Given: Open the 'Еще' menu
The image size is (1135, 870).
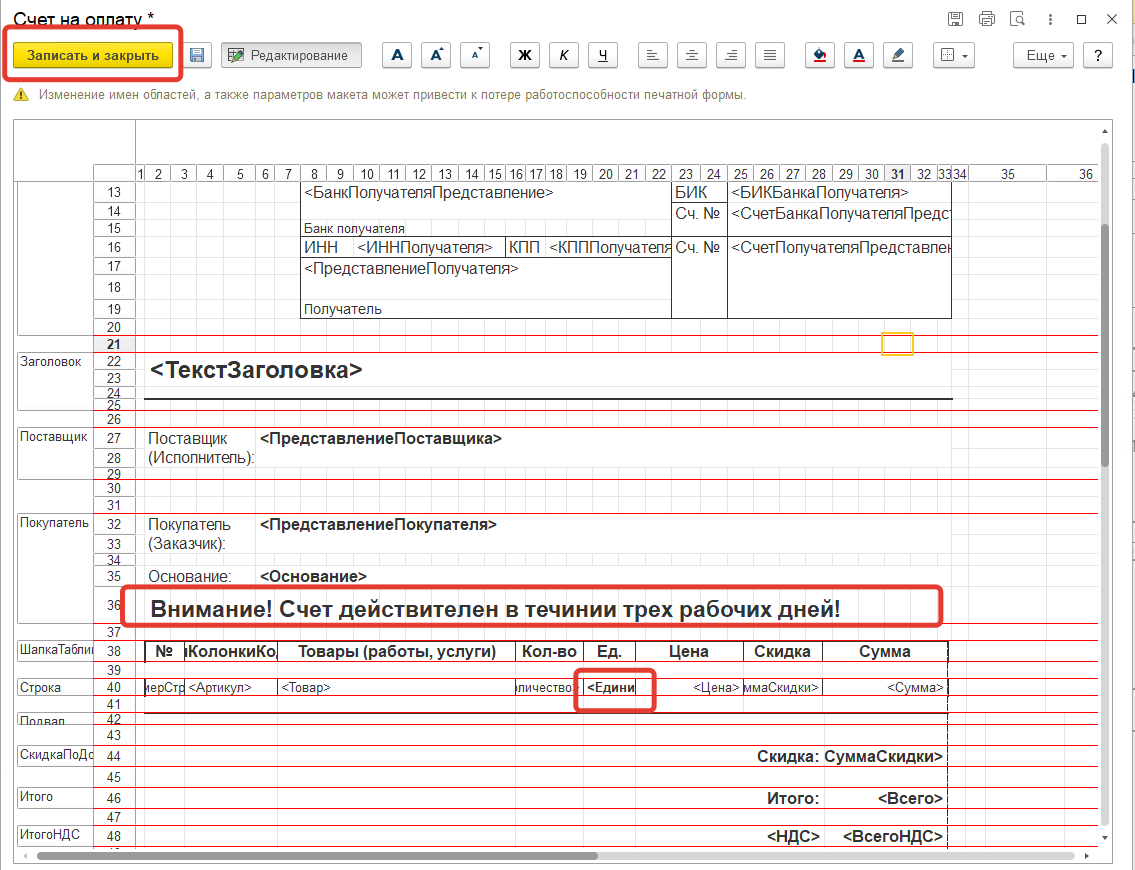Looking at the screenshot, I should pyautogui.click(x=1043, y=55).
